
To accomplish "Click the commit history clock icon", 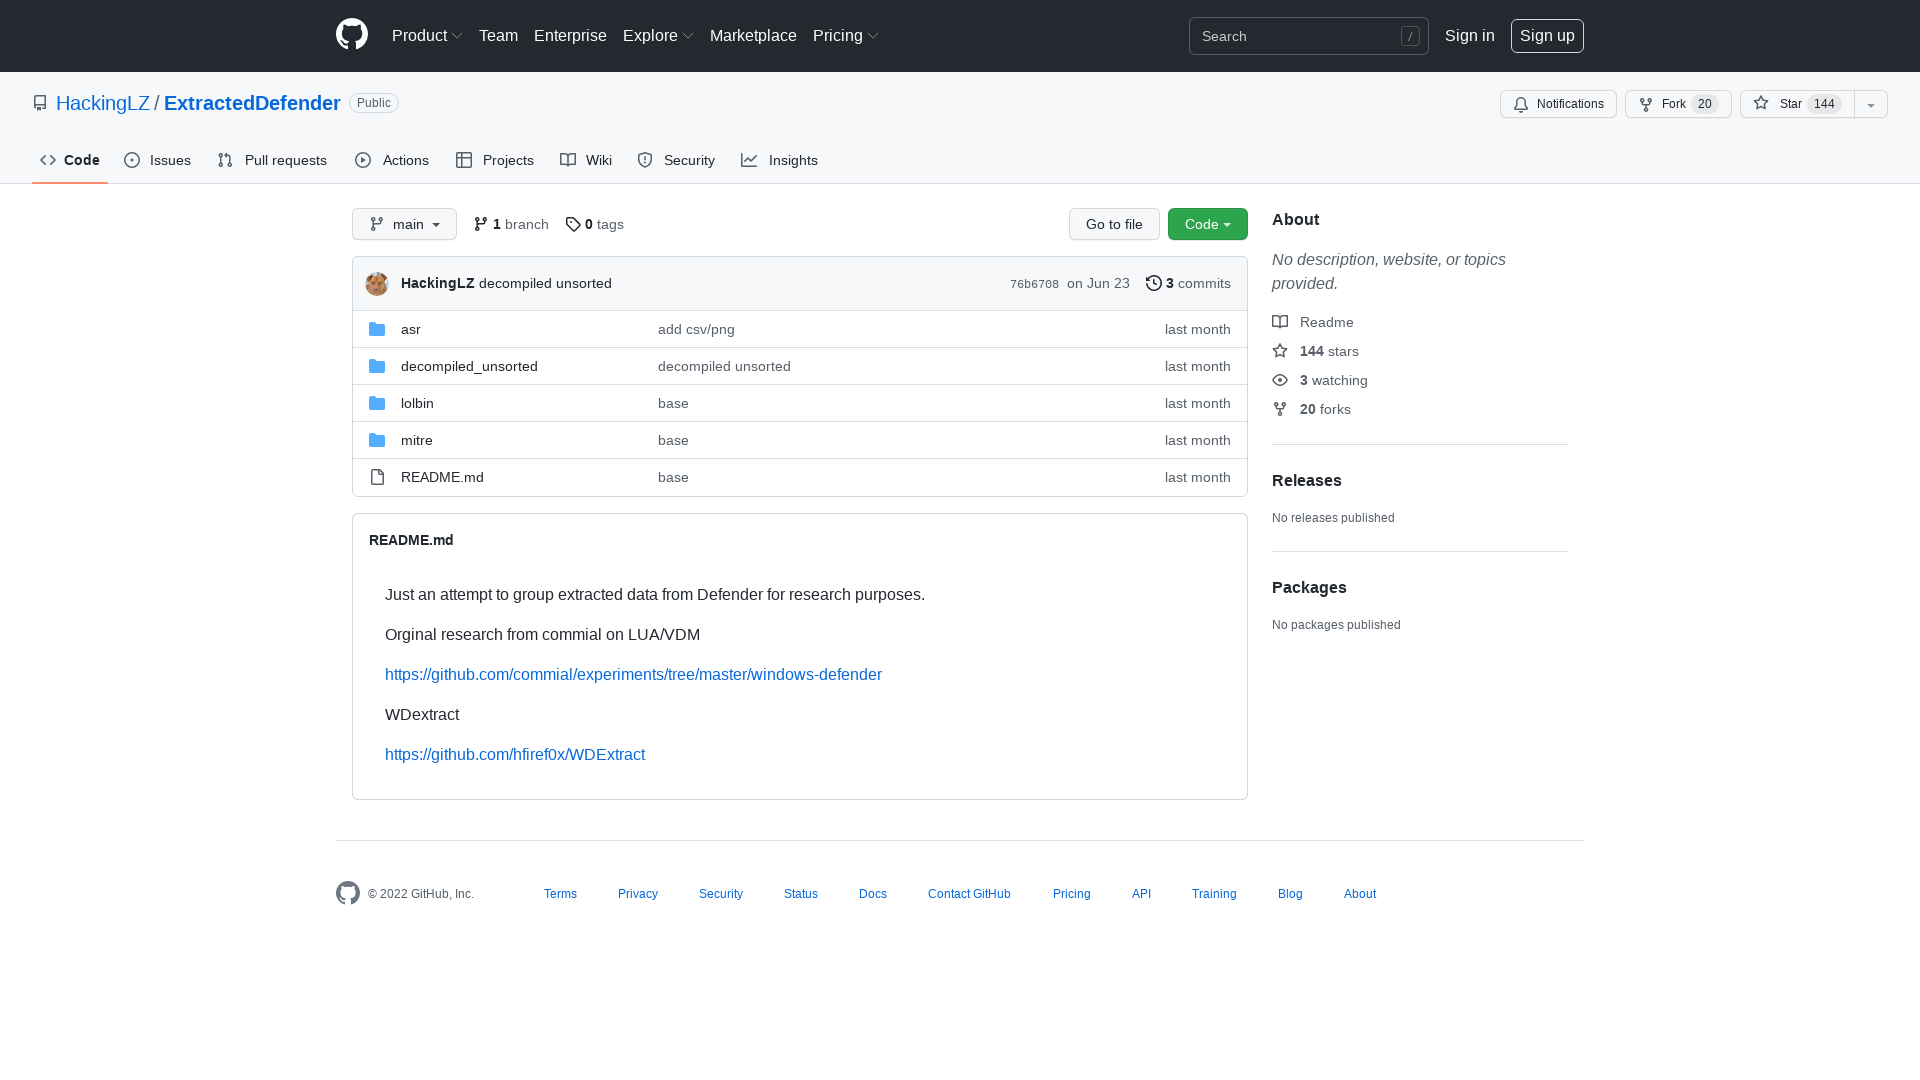I will (1153, 283).
